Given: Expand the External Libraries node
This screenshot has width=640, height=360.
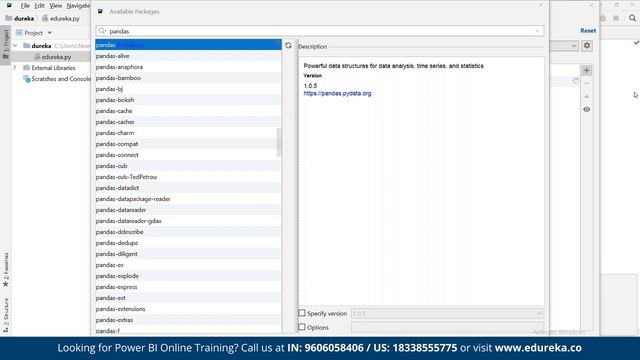Looking at the screenshot, I should coord(16,68).
